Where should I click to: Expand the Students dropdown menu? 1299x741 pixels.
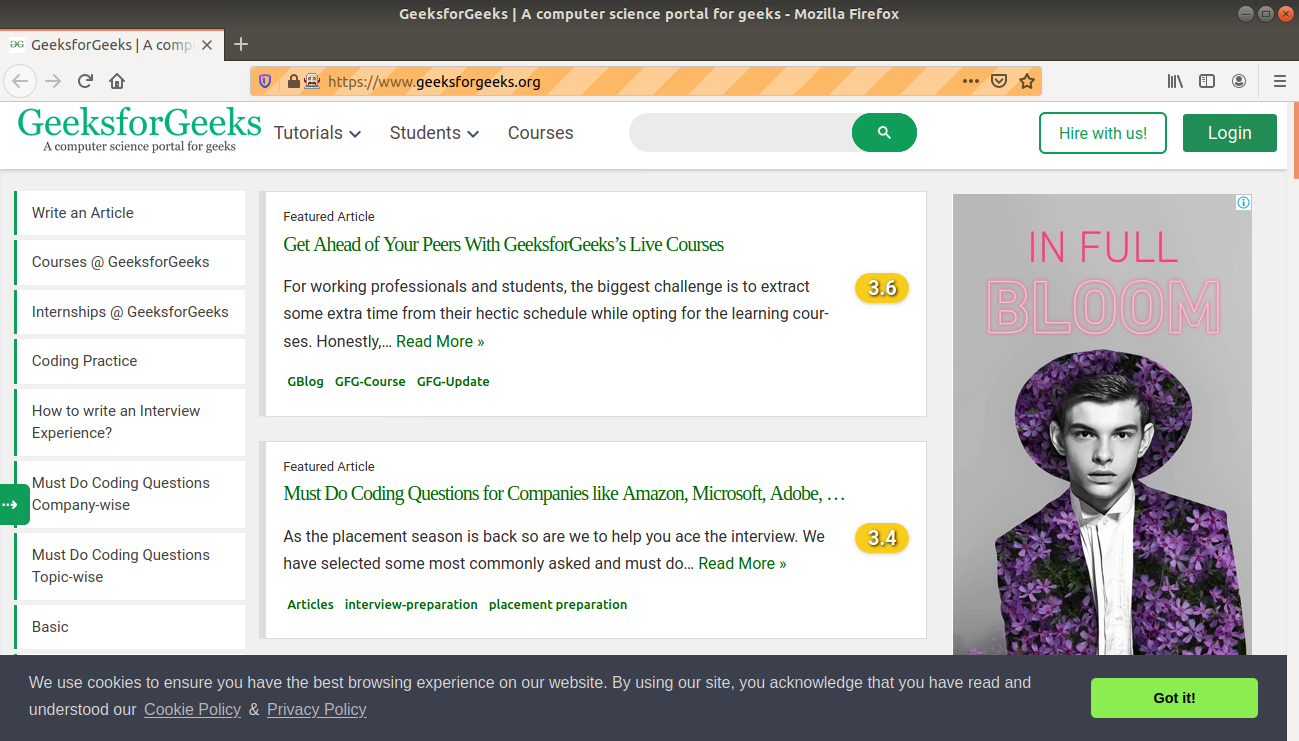click(434, 133)
